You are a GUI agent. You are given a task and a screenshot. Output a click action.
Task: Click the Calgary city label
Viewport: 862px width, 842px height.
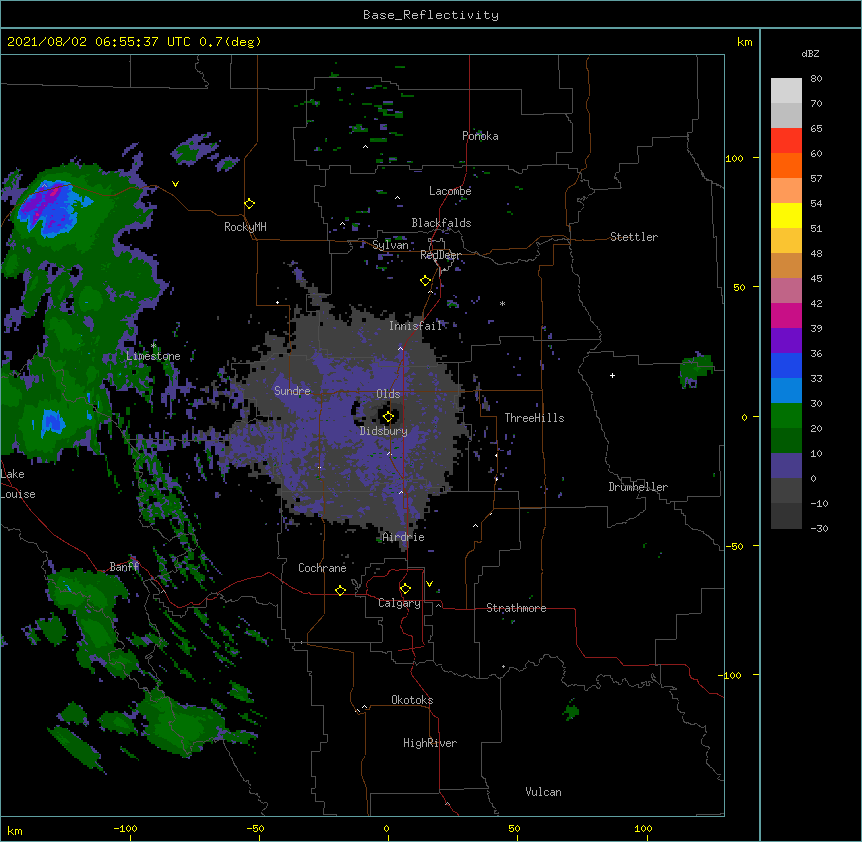(399, 603)
